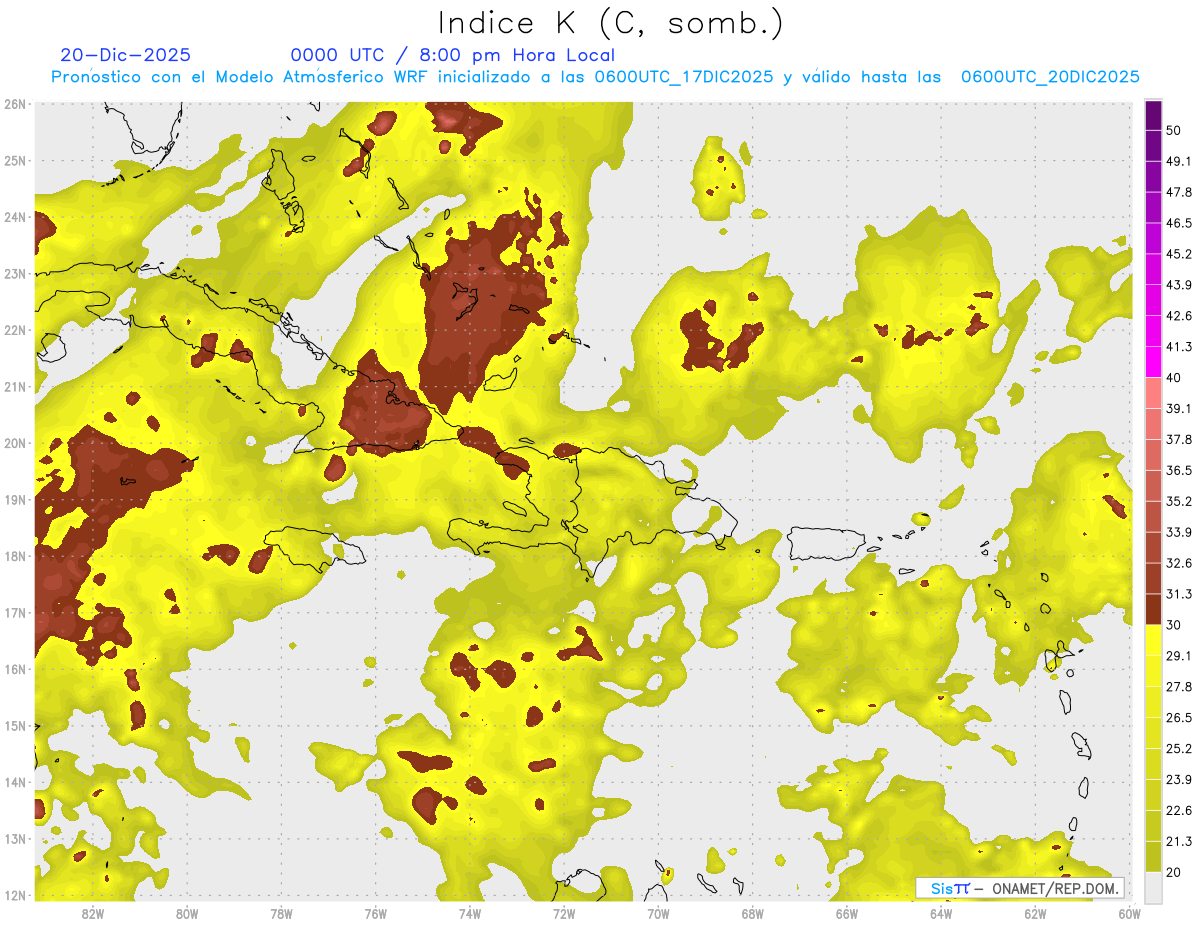Click the "36.5" color scale label
Image resolution: width=1200 pixels, height=927 pixels.
click(1179, 470)
